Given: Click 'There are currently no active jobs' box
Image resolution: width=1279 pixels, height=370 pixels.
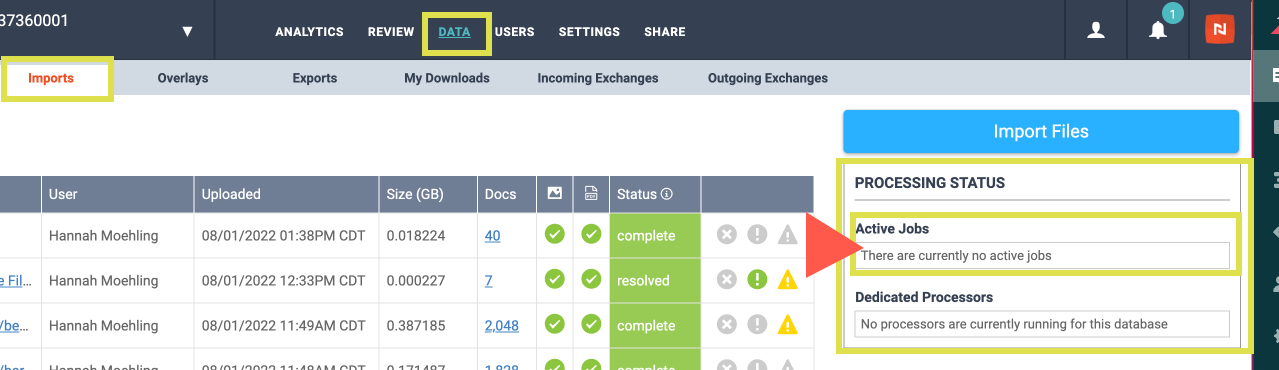Looking at the screenshot, I should [1042, 256].
